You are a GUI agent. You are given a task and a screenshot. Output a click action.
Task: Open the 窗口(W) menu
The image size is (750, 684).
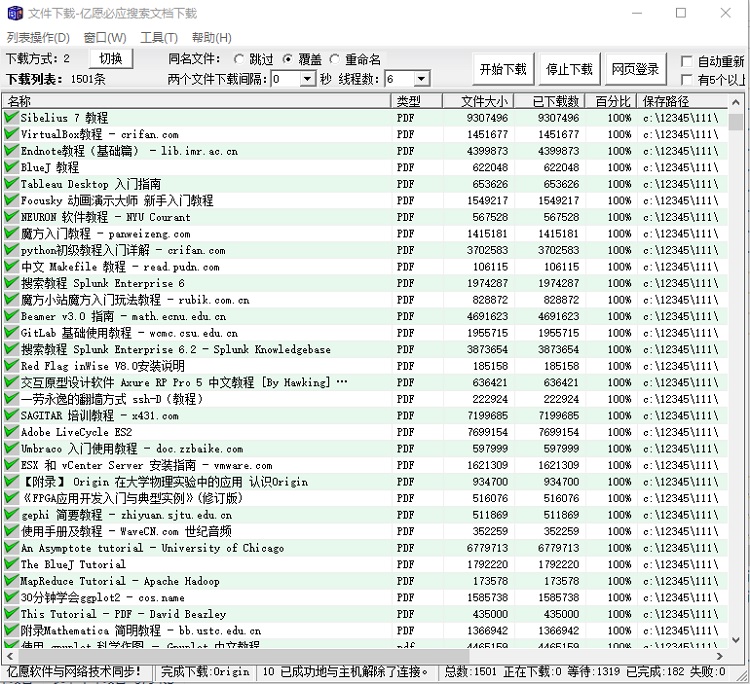pyautogui.click(x=105, y=37)
